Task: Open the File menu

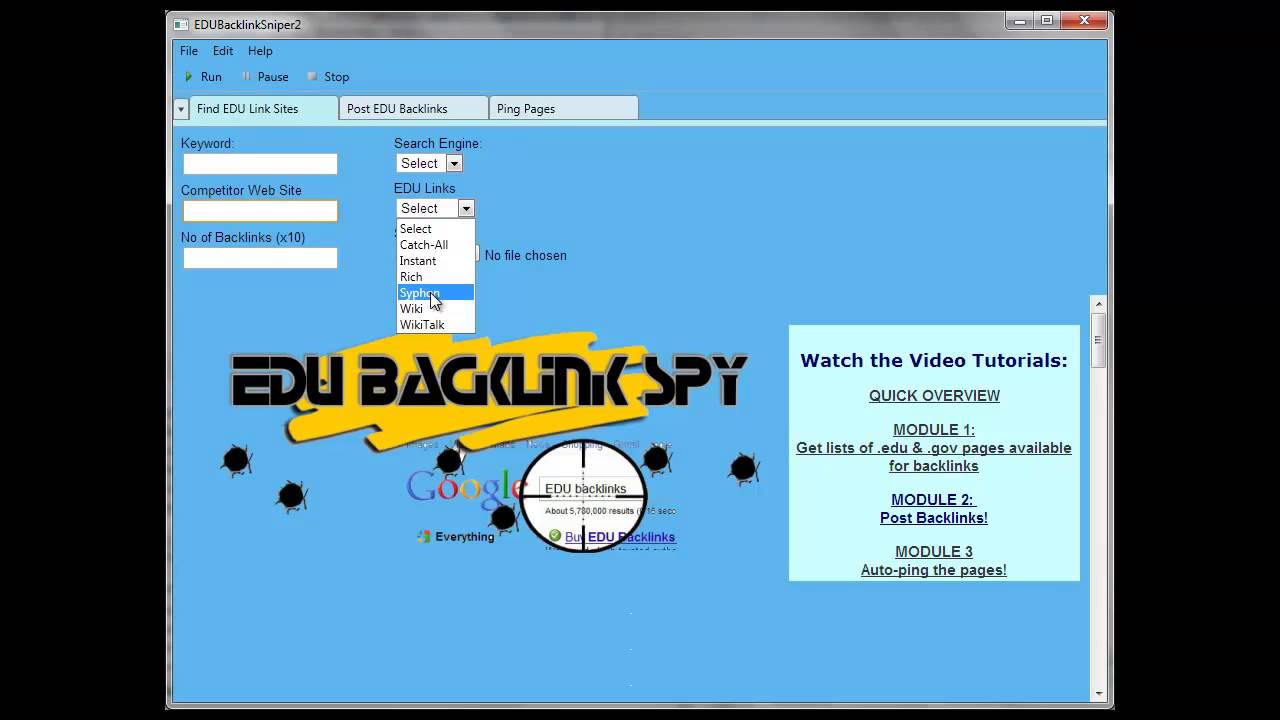Action: point(189,51)
